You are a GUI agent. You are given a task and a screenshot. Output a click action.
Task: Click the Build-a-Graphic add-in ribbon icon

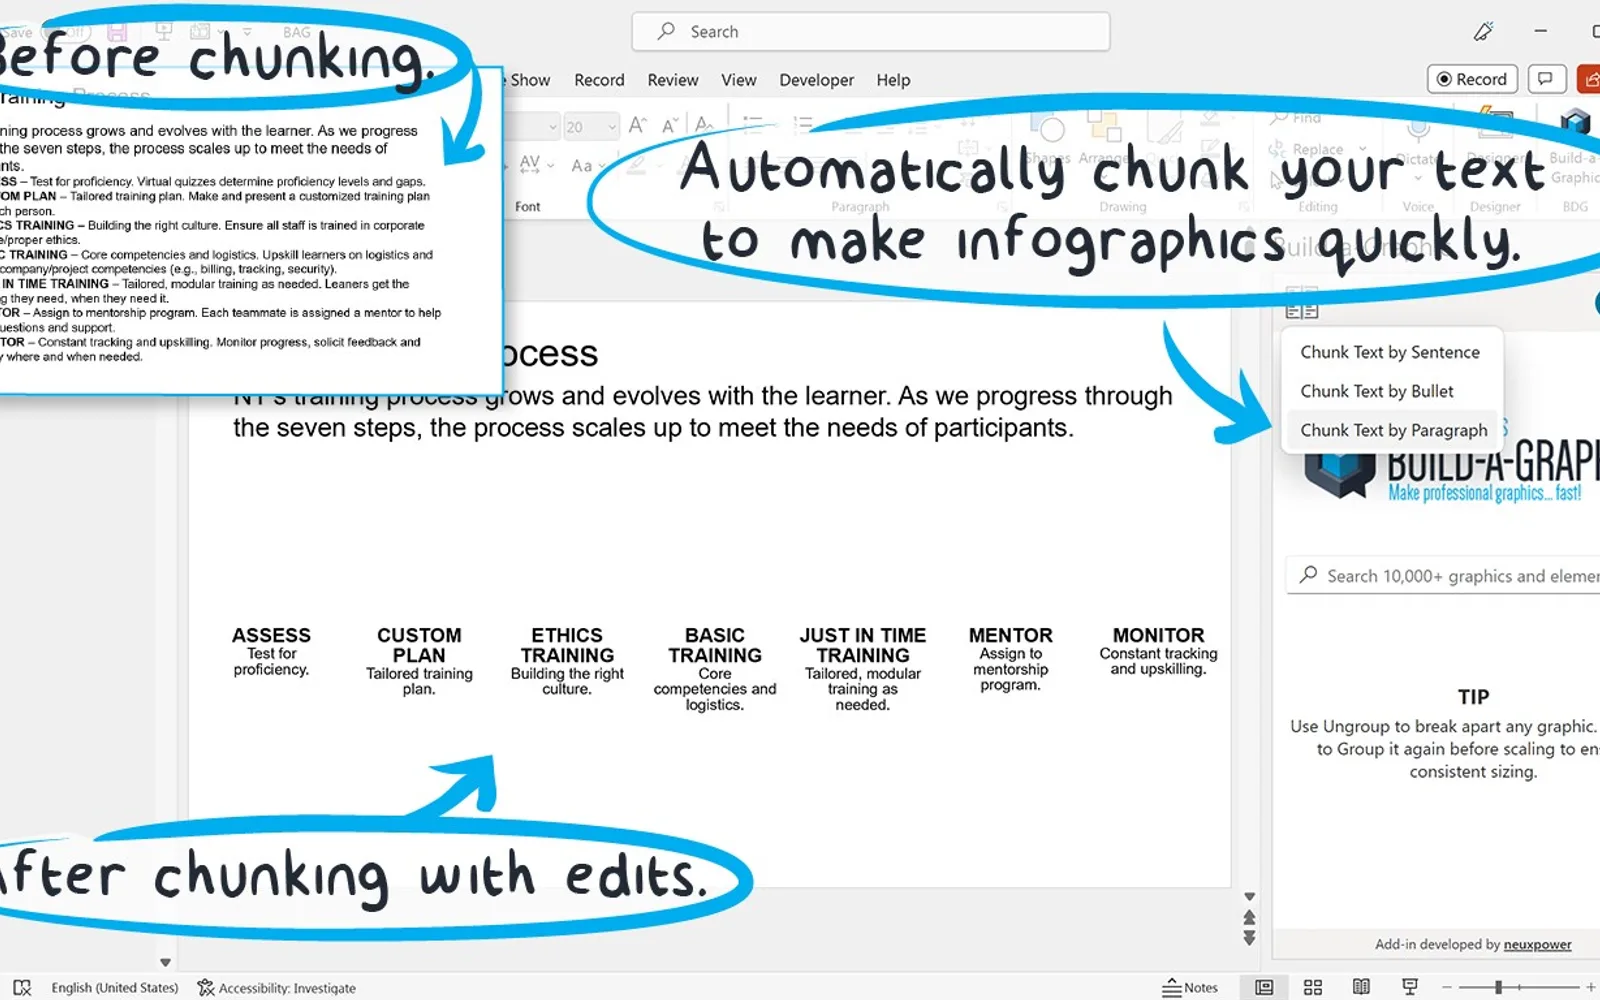[x=1574, y=122]
